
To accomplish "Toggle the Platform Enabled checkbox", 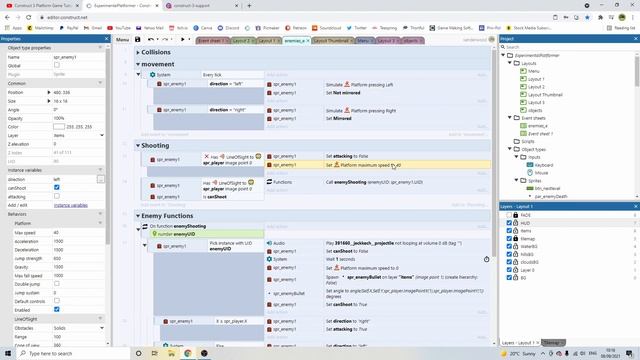I will coord(57,309).
